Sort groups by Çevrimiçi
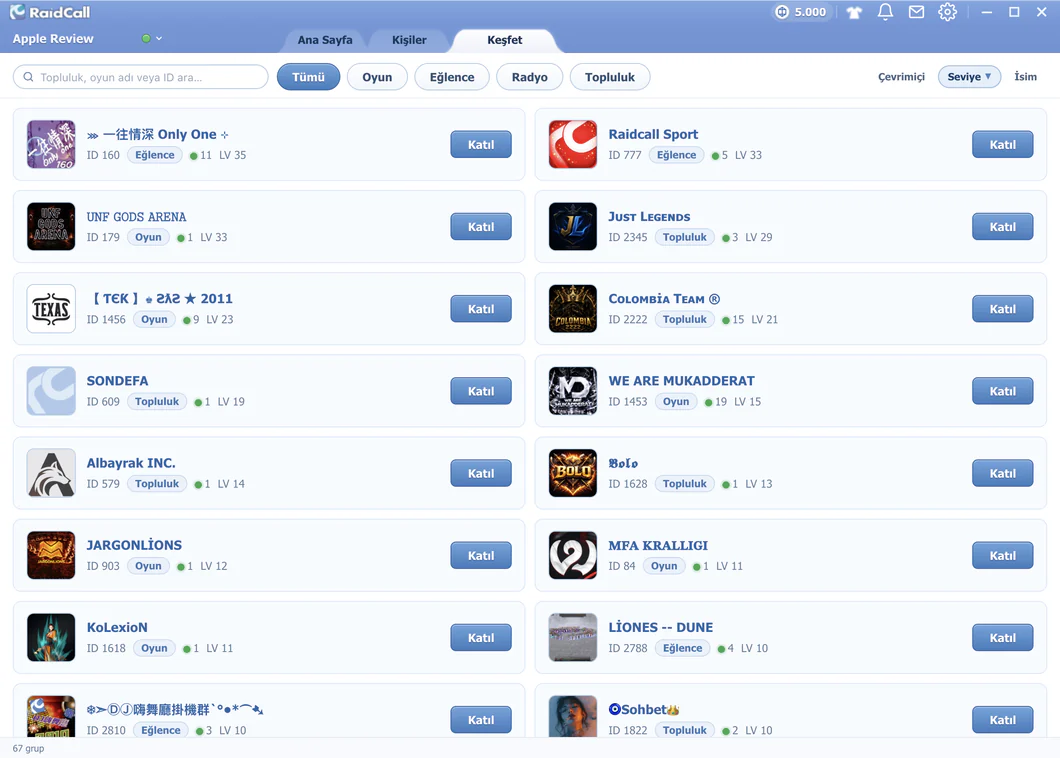Image resolution: width=1060 pixels, height=758 pixels. (901, 76)
